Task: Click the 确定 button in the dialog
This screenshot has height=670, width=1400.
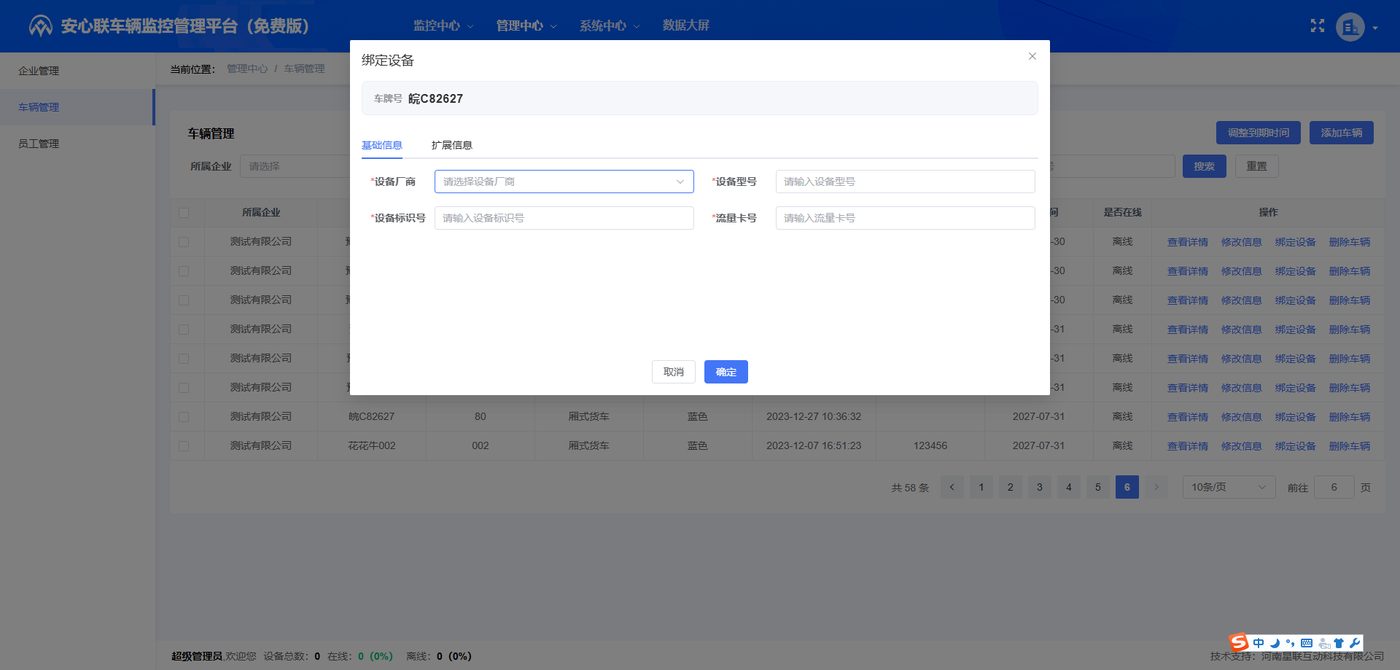Action: 726,372
